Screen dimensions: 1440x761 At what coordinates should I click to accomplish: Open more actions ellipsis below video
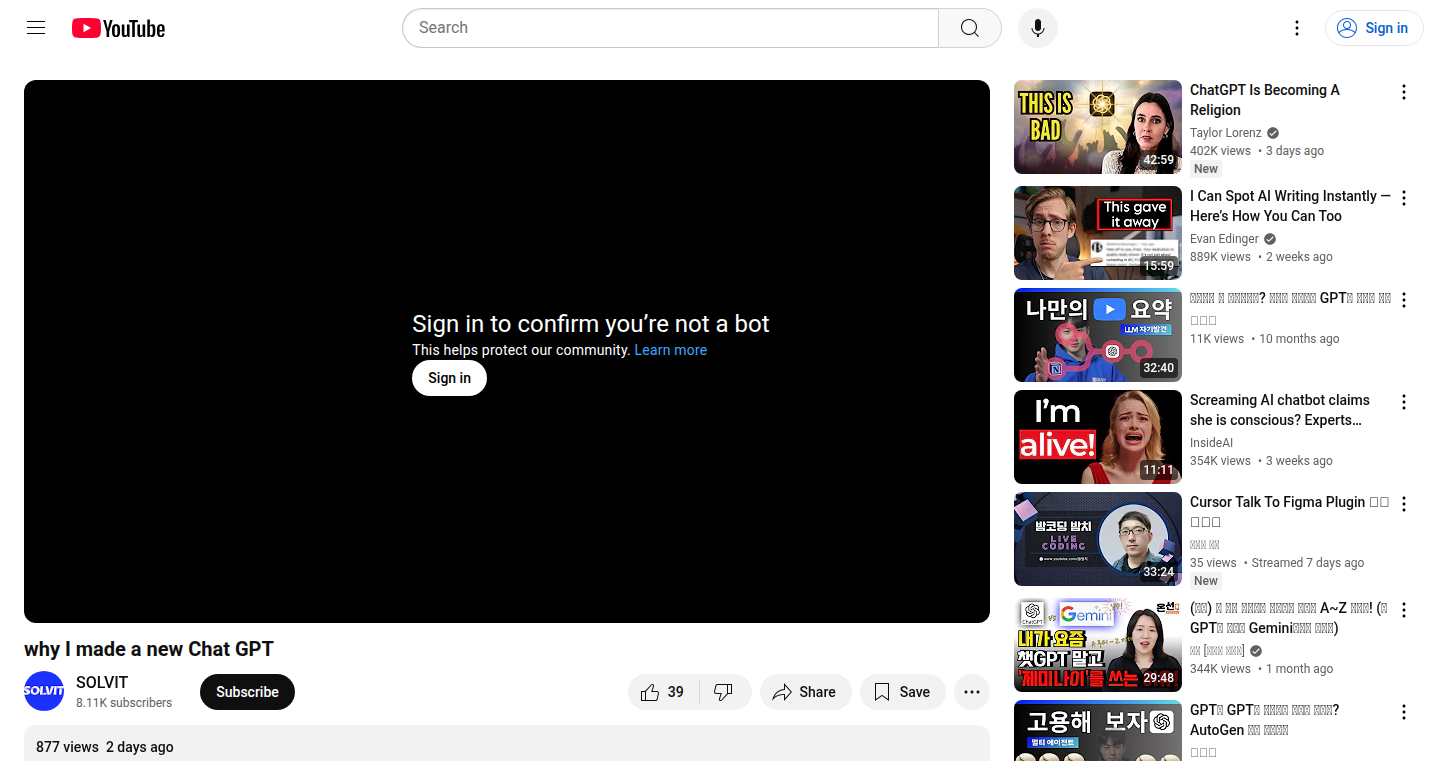click(x=972, y=692)
